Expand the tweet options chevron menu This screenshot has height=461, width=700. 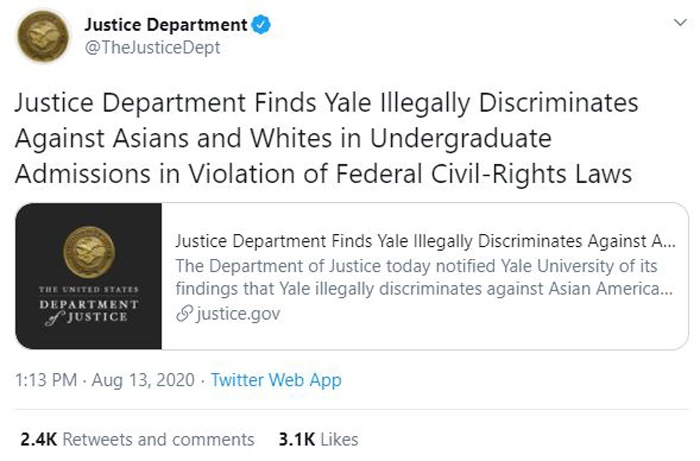[x=680, y=23]
